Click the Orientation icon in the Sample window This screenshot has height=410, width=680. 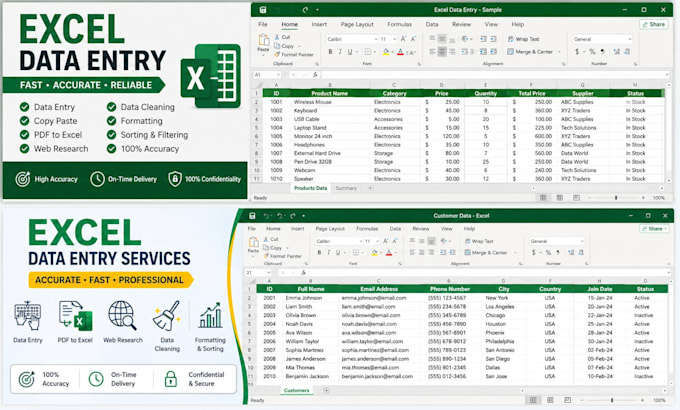point(465,39)
